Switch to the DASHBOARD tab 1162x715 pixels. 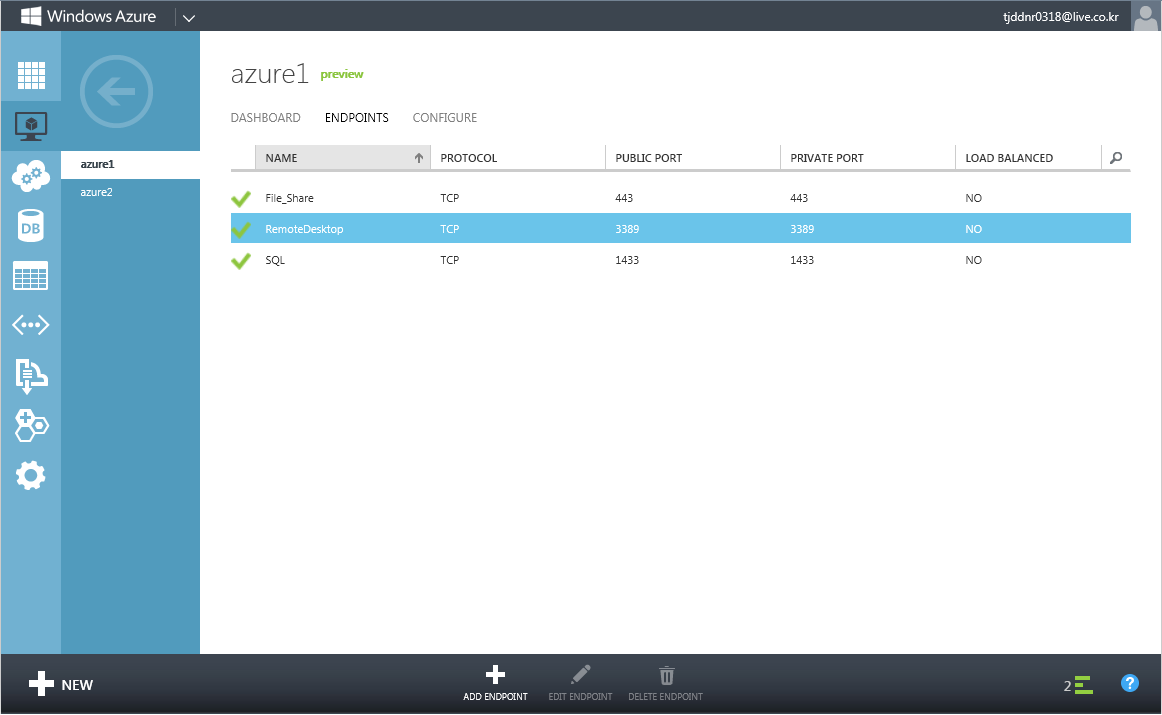(x=265, y=118)
